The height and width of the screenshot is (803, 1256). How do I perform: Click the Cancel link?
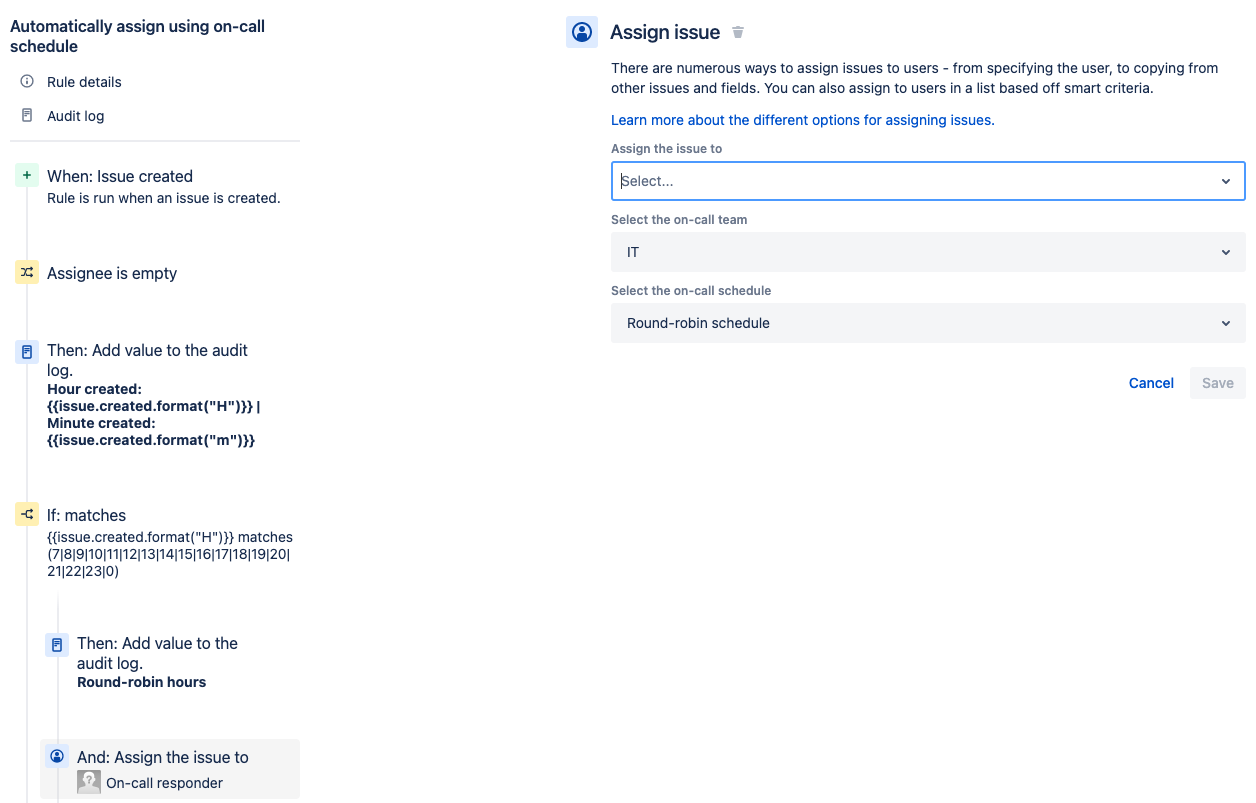pos(1151,383)
